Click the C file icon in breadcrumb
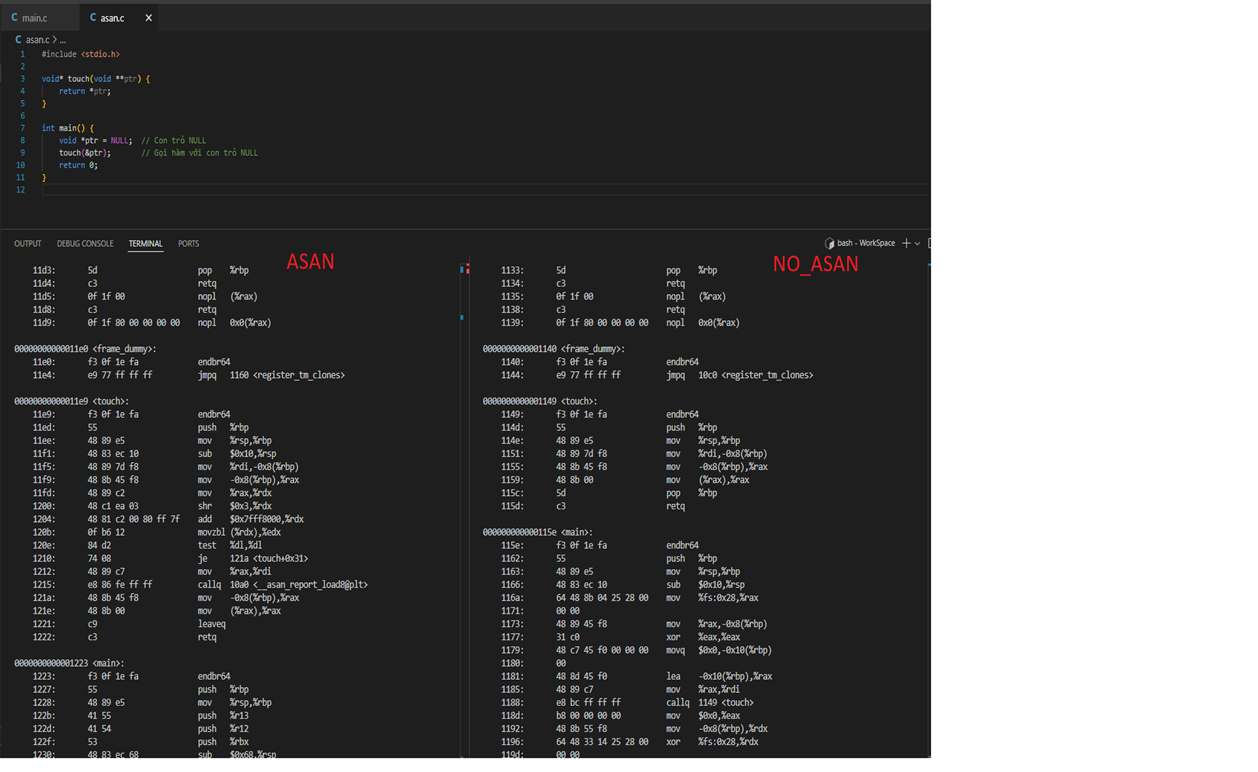This screenshot has width=1258, height=772. point(18,40)
